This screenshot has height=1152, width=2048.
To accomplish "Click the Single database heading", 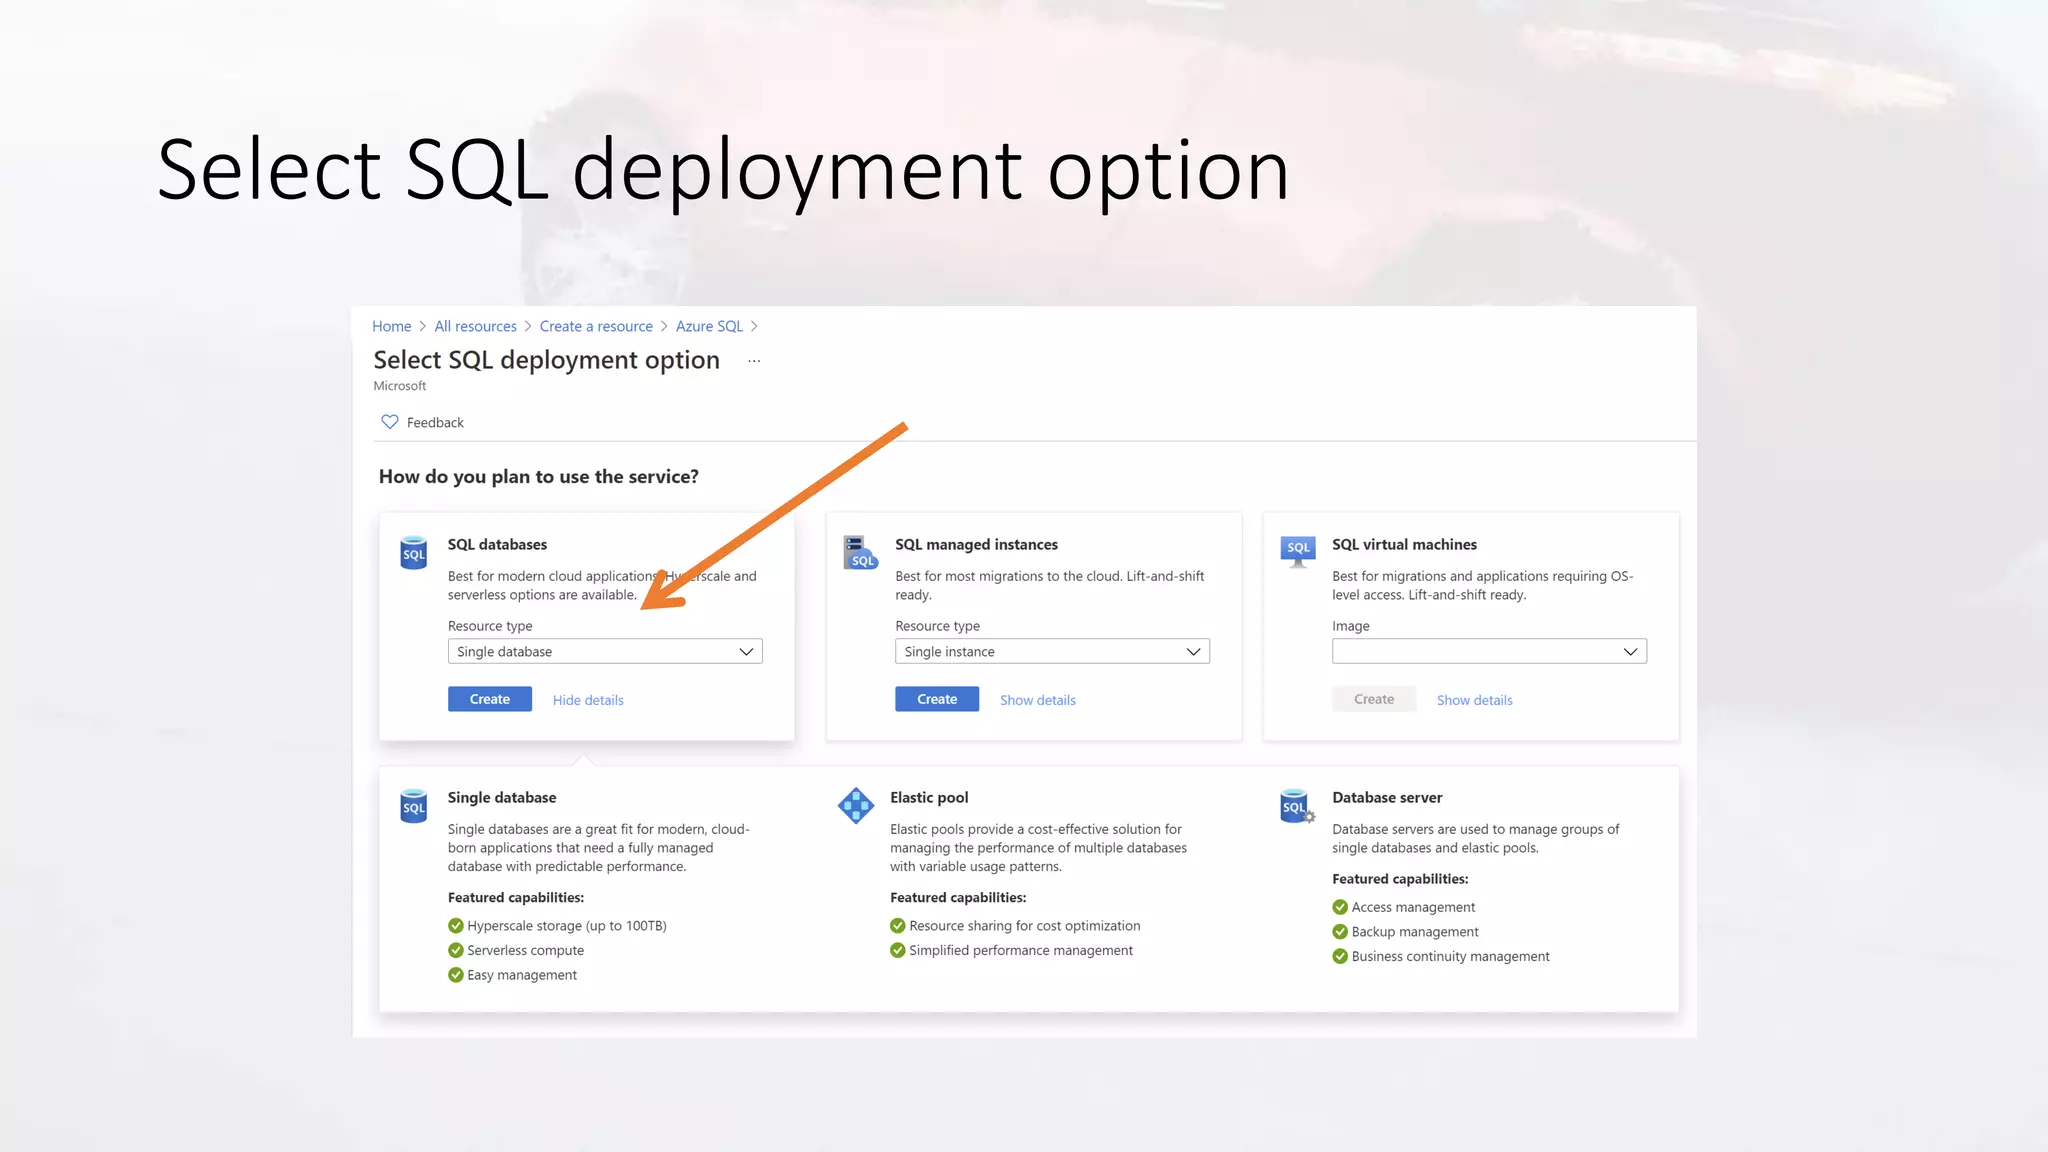I will [502, 798].
